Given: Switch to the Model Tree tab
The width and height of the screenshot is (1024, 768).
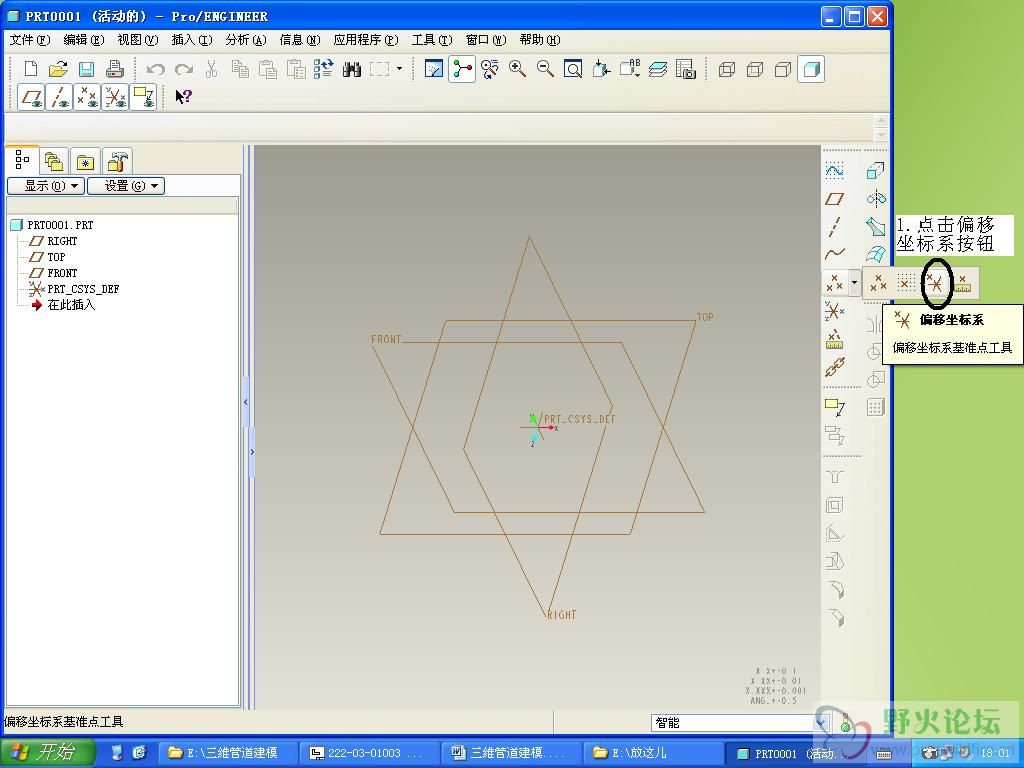Looking at the screenshot, I should (22, 160).
